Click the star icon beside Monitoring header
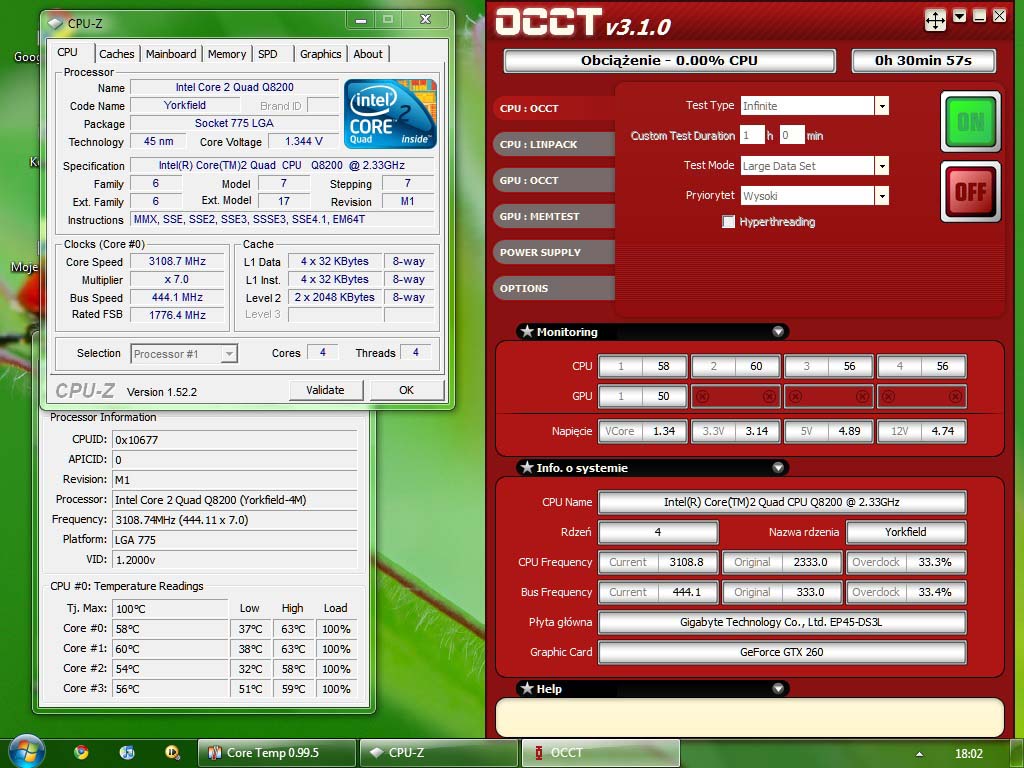1024x768 pixels. pyautogui.click(x=526, y=332)
